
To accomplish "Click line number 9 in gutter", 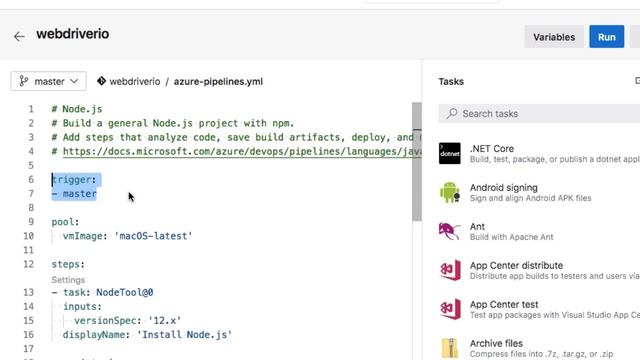I will click(31, 222).
